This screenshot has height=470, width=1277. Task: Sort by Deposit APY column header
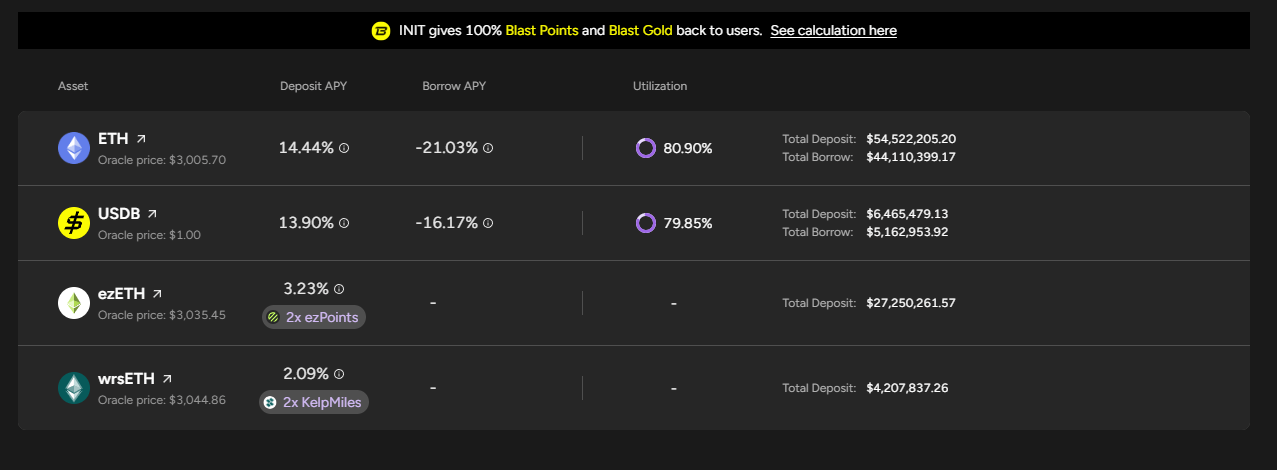313,86
